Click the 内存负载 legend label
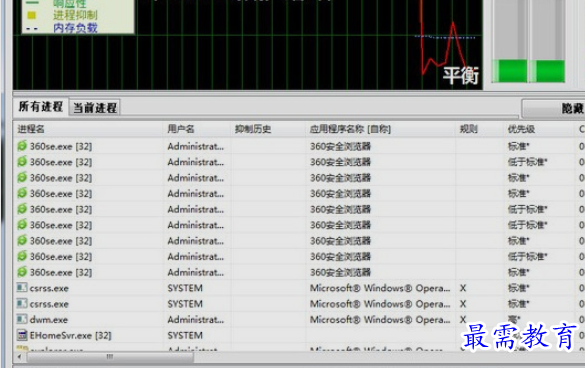This screenshot has width=585, height=368. [x=75, y=28]
